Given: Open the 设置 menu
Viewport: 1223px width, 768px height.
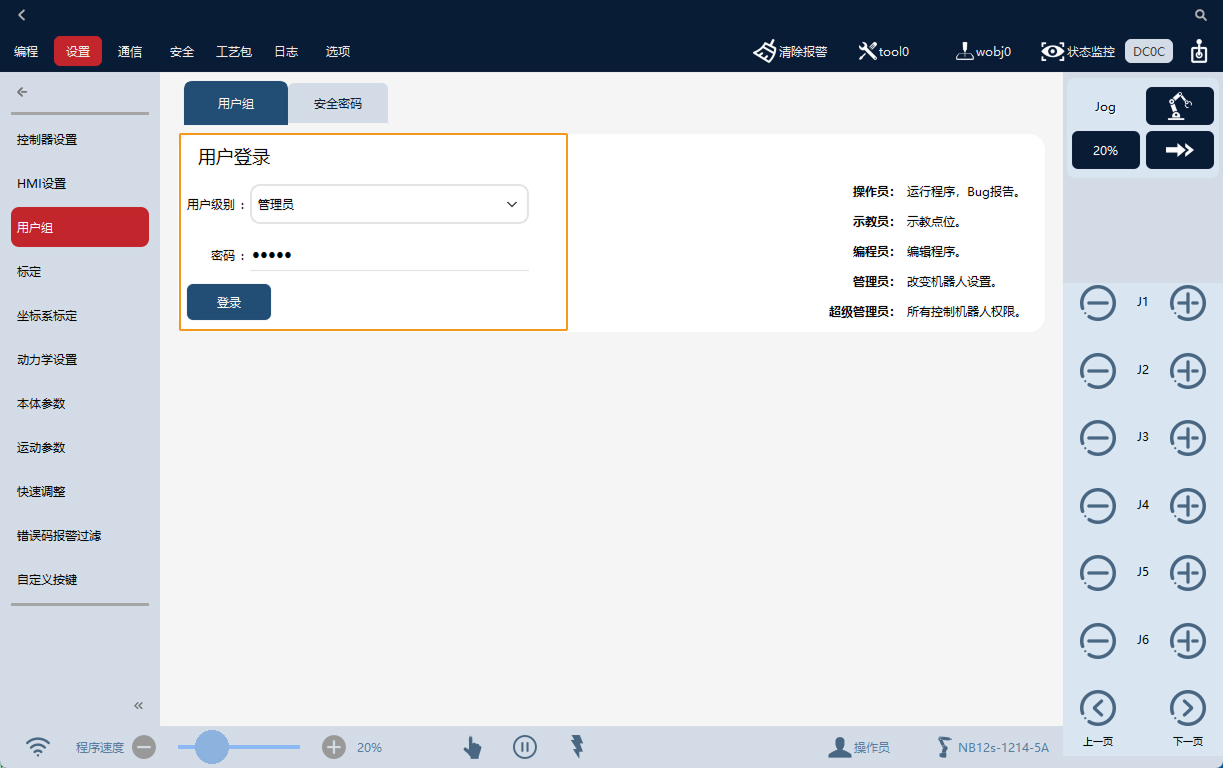Looking at the screenshot, I should [78, 51].
